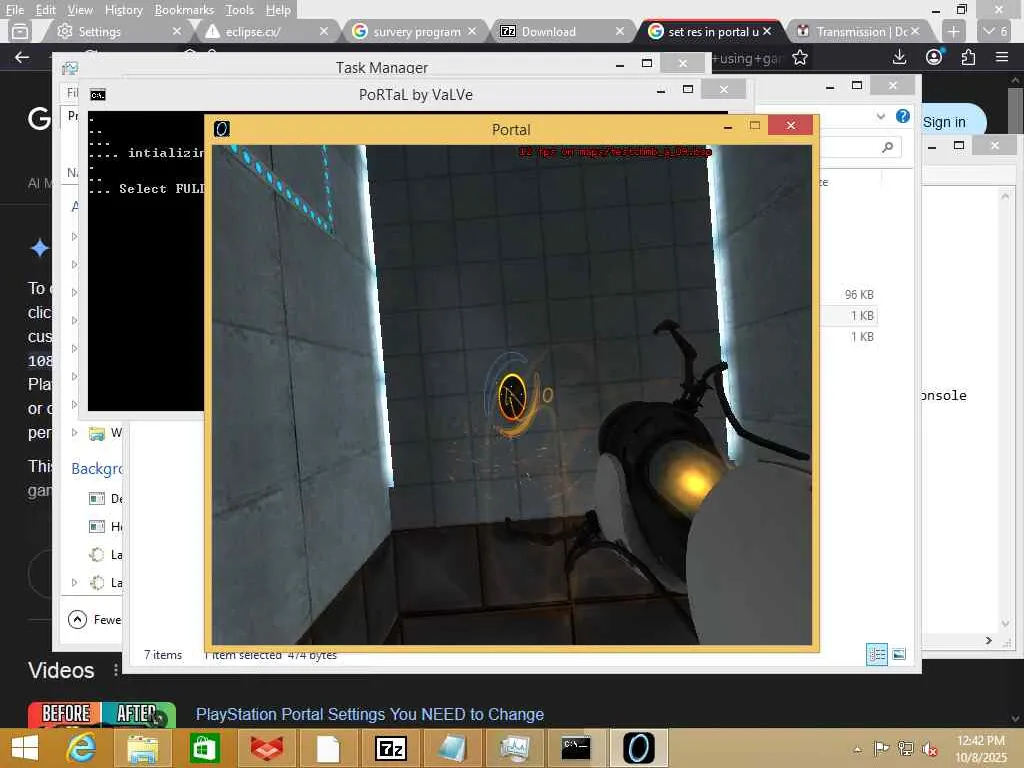Open the red fox taskbar icon
1024x768 pixels.
(x=266, y=748)
